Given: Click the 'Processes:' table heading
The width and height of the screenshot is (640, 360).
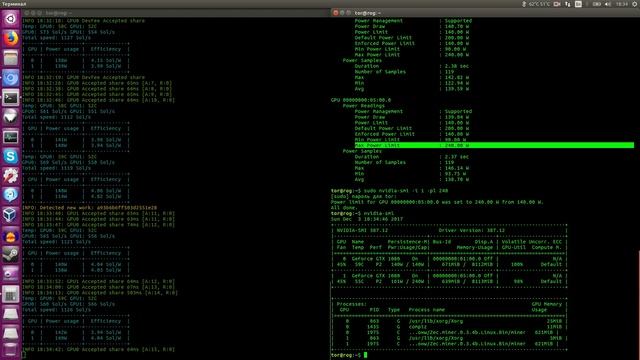Looking at the screenshot, I should pos(351,304).
